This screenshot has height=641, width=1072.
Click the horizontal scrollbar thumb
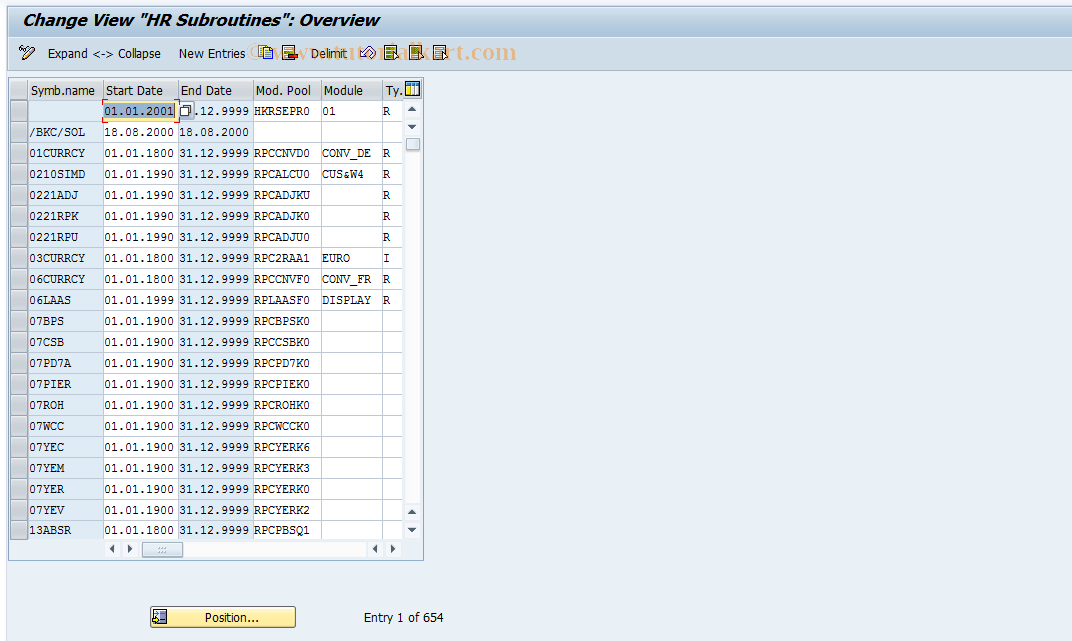tap(162, 549)
